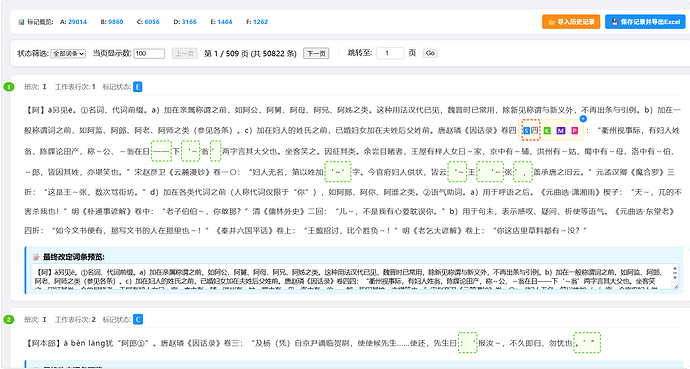
Task: Click the green dashed box after 先生曰
Action: 467,343
